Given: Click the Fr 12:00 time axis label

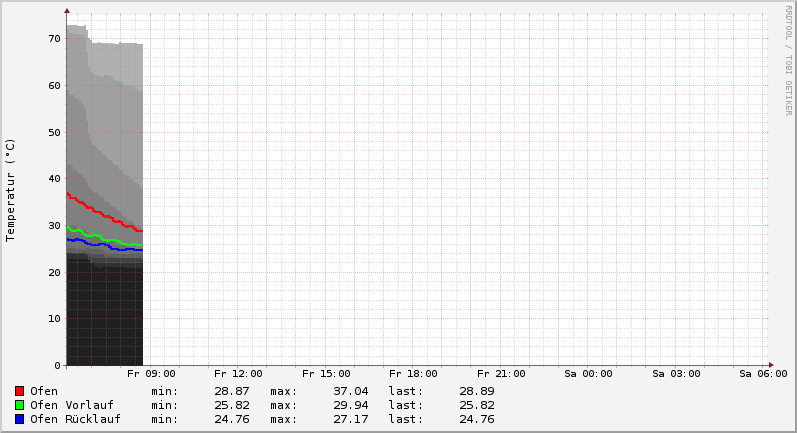Looking at the screenshot, I should click(x=238, y=374).
